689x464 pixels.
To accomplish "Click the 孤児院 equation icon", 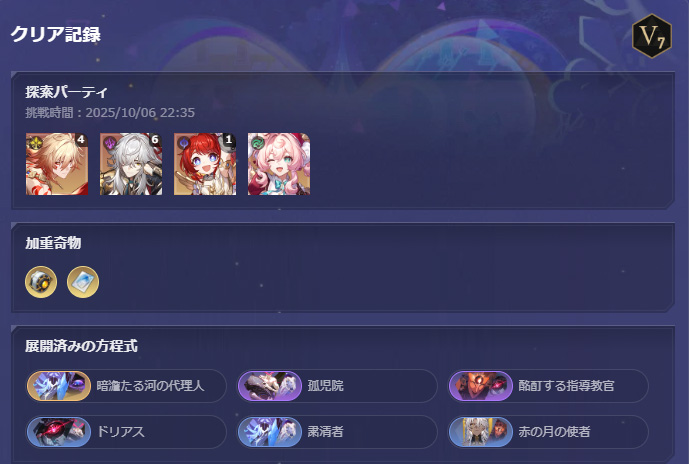I will pyautogui.click(x=269, y=386).
